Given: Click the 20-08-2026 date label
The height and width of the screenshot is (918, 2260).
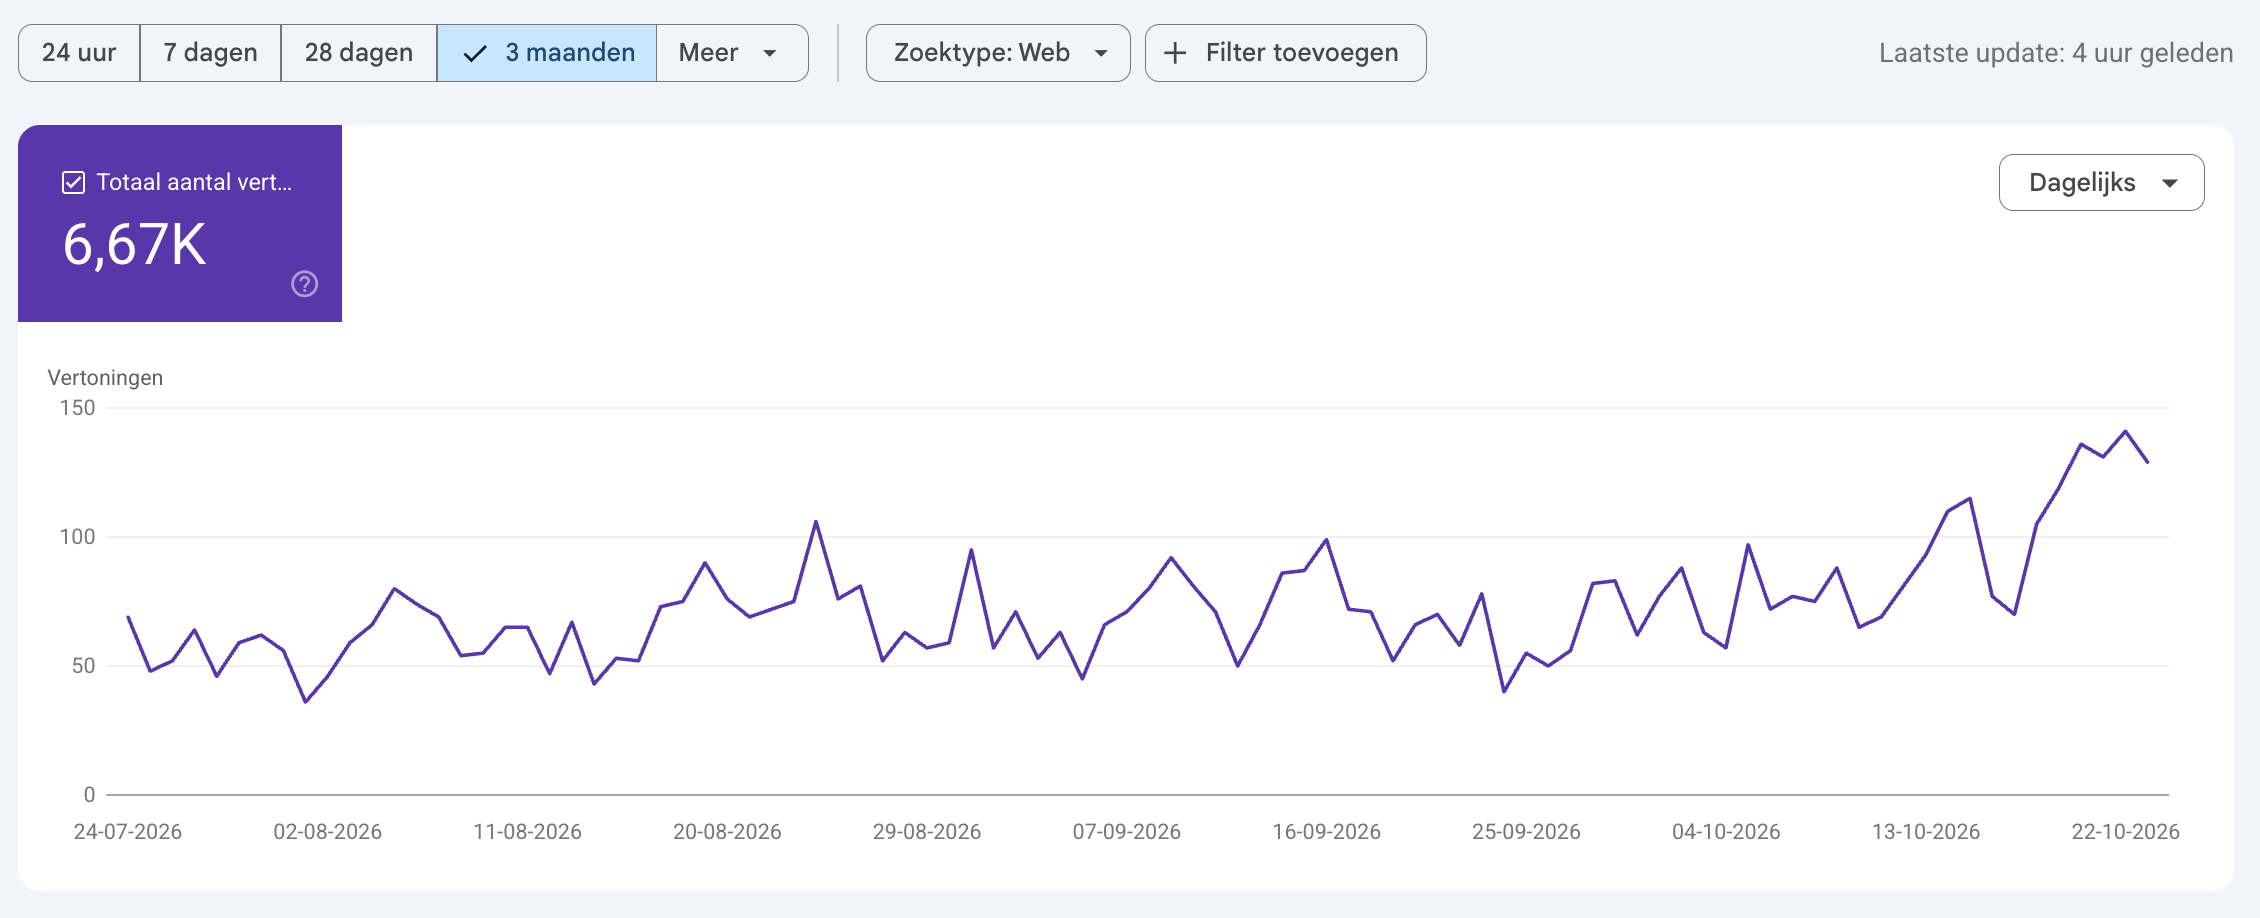Looking at the screenshot, I should pos(727,832).
